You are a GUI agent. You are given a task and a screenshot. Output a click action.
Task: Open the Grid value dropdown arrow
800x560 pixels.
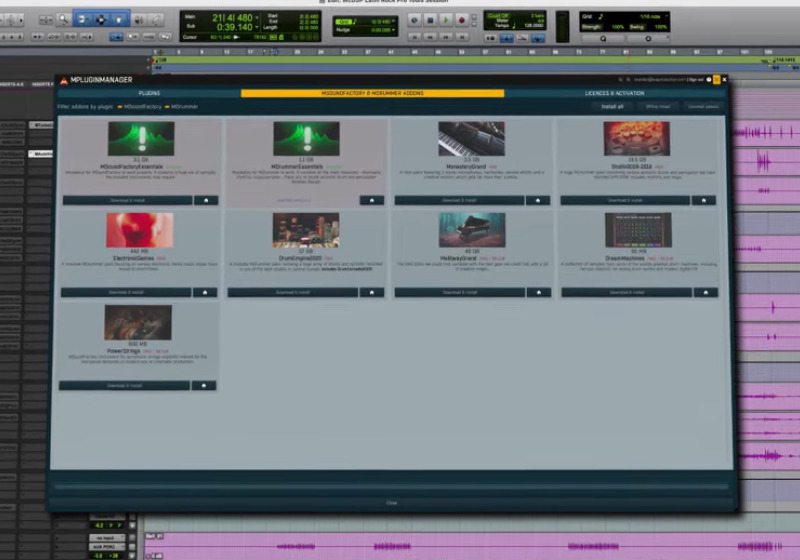click(x=393, y=21)
